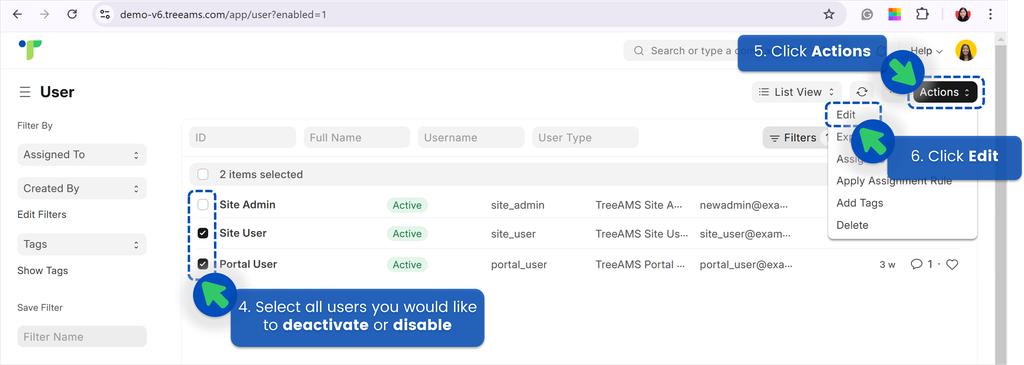1024x365 pixels.
Task: Choose Edit from Actions menu
Action: click(x=846, y=114)
